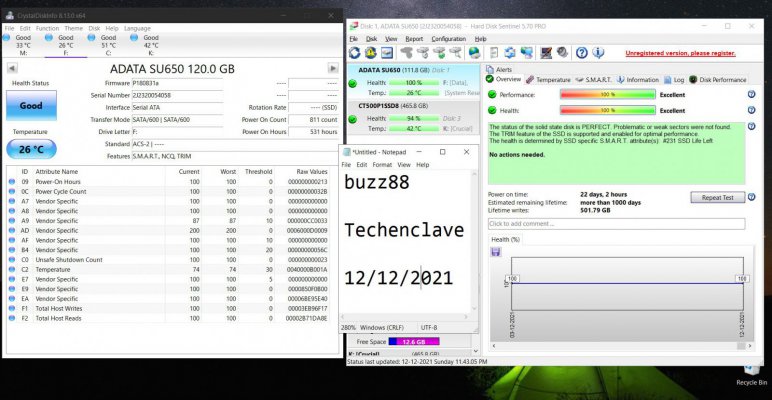This screenshot has height=400, width=772.
Task: Click graph horizontal scrollbar right arrow
Action: (750, 346)
